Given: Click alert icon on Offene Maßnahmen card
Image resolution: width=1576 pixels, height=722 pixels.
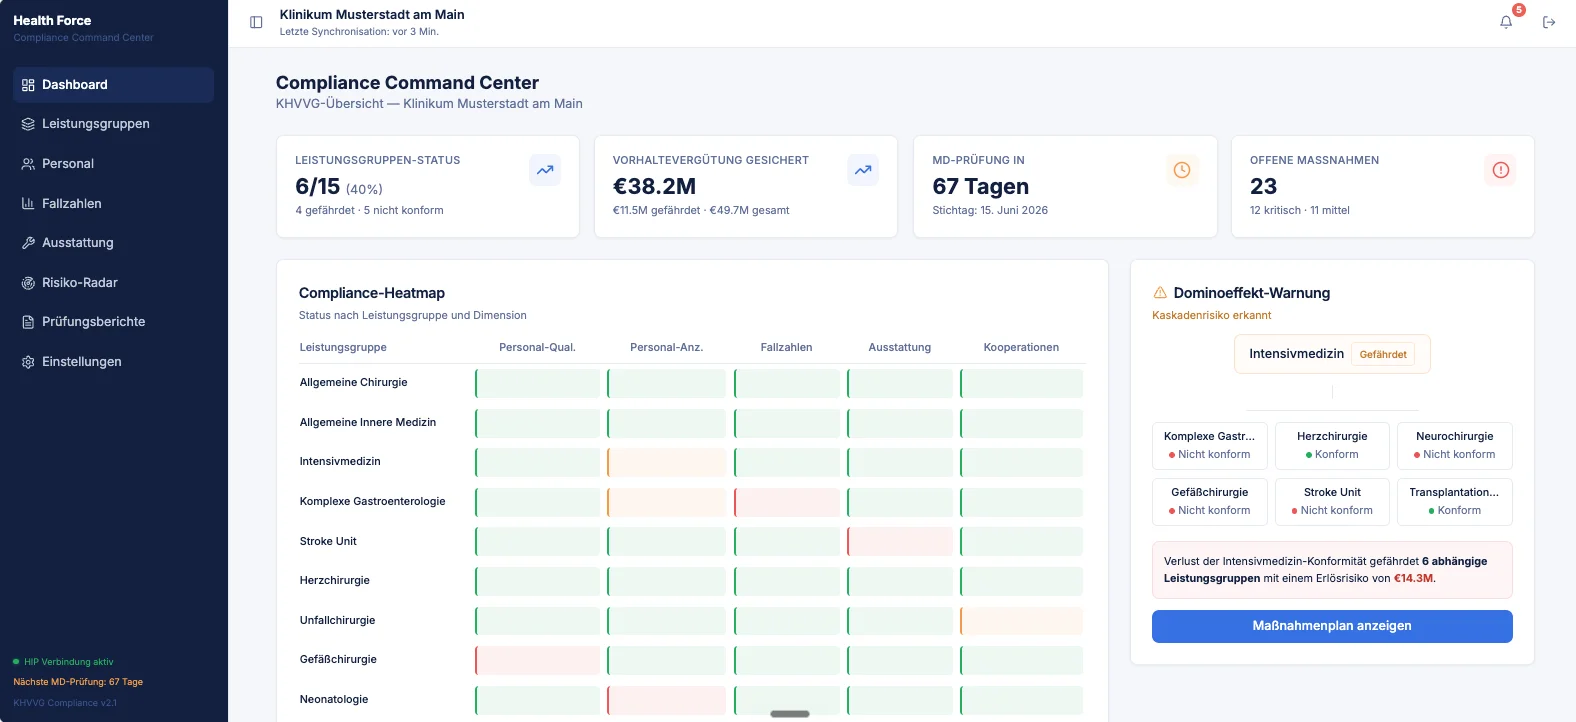Looking at the screenshot, I should pos(1500,170).
